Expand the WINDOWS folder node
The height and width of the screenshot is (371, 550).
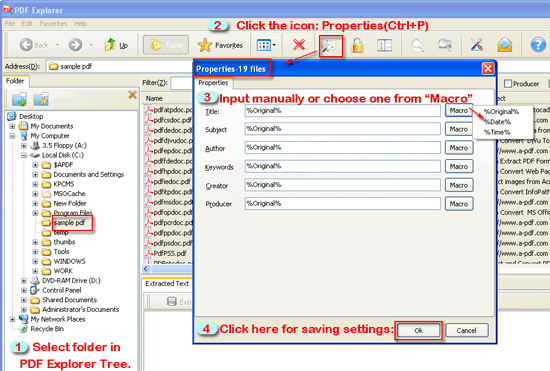pyautogui.click(x=35, y=261)
